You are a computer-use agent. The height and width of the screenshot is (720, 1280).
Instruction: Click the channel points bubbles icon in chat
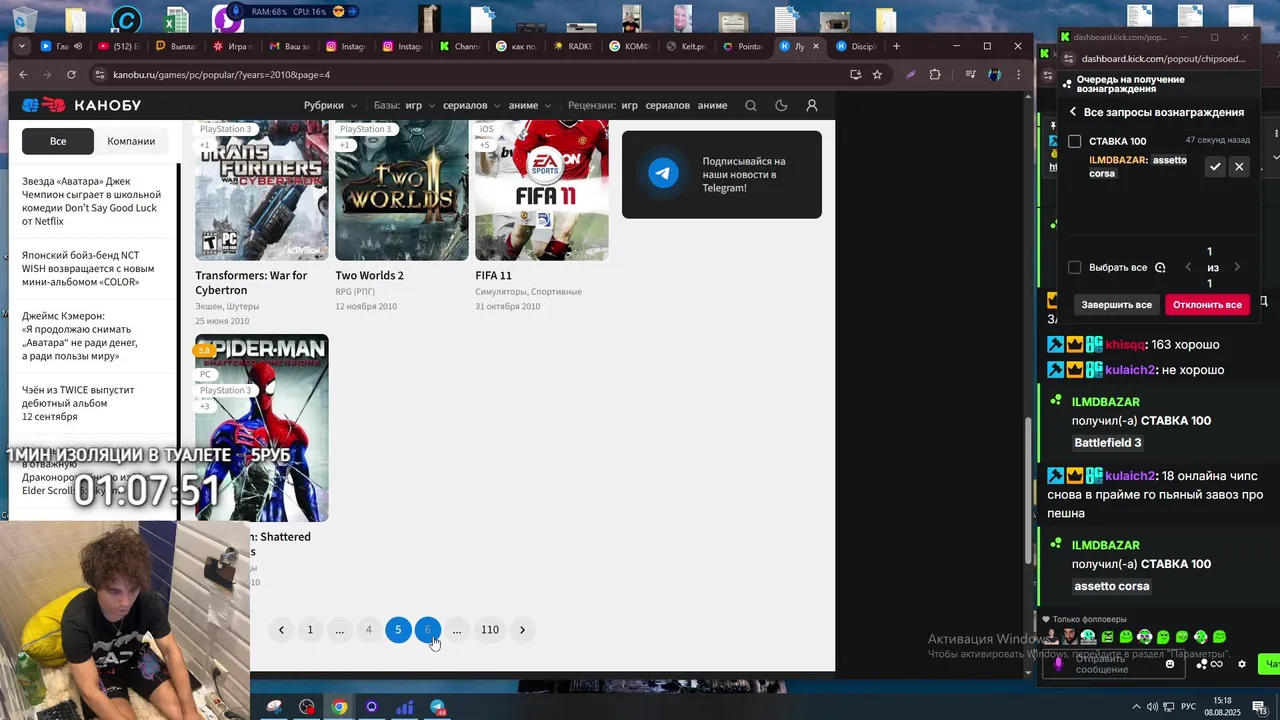(1202, 664)
